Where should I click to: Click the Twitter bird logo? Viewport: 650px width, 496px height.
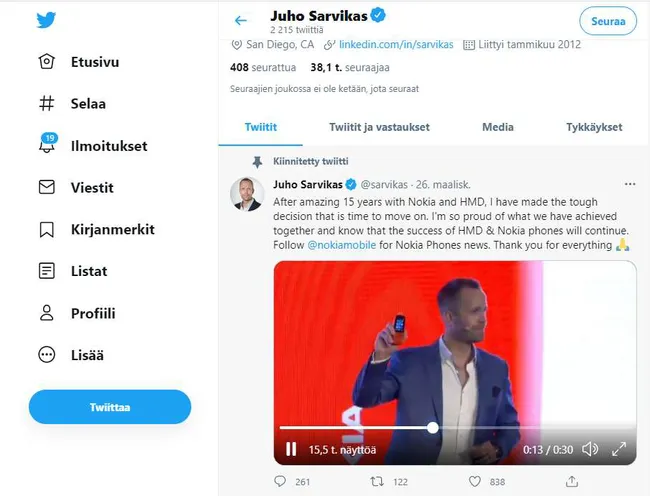(46, 20)
